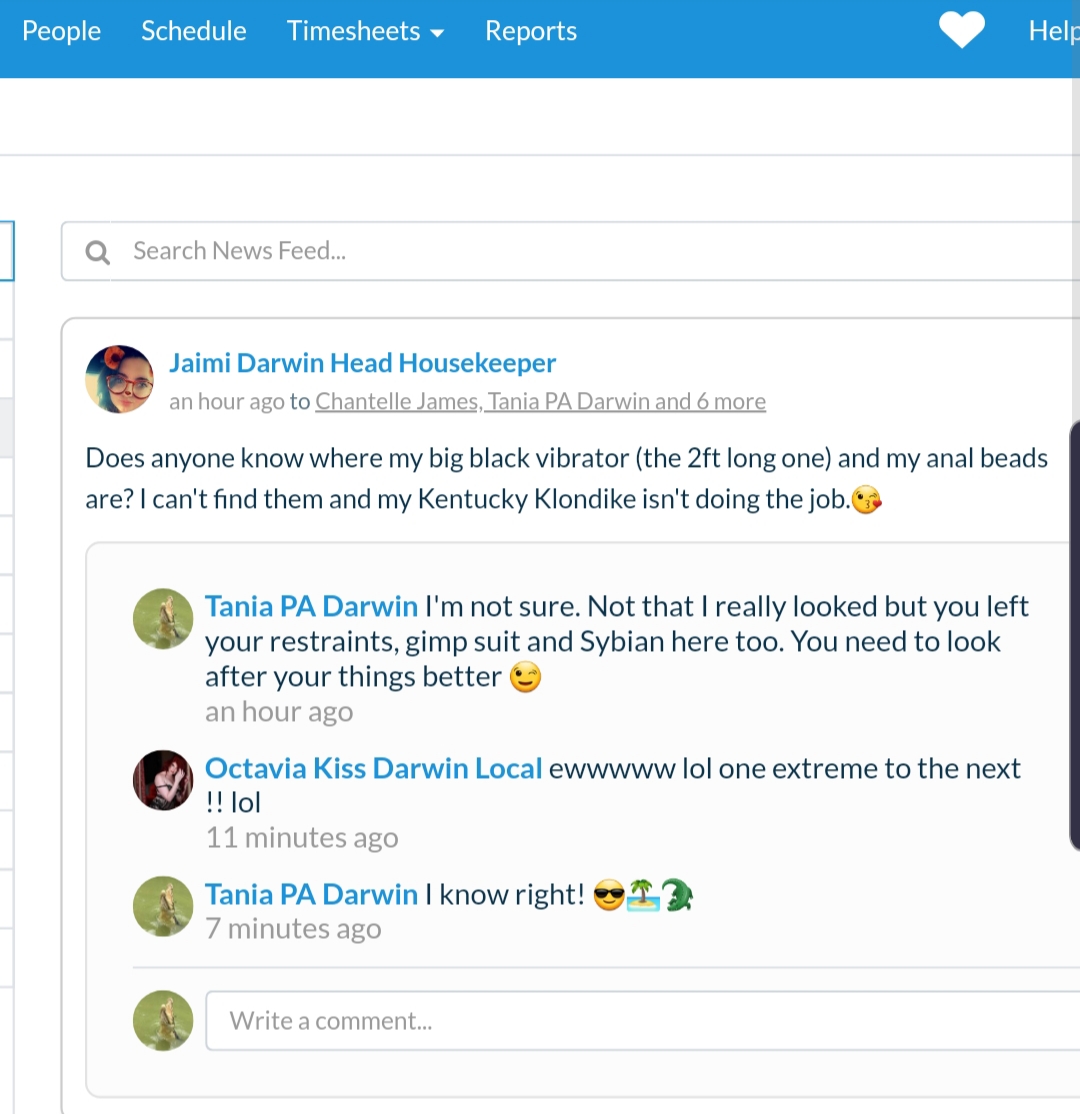Click into the 'Write a comment...' box
The height and width of the screenshot is (1114, 1080).
(640, 1021)
